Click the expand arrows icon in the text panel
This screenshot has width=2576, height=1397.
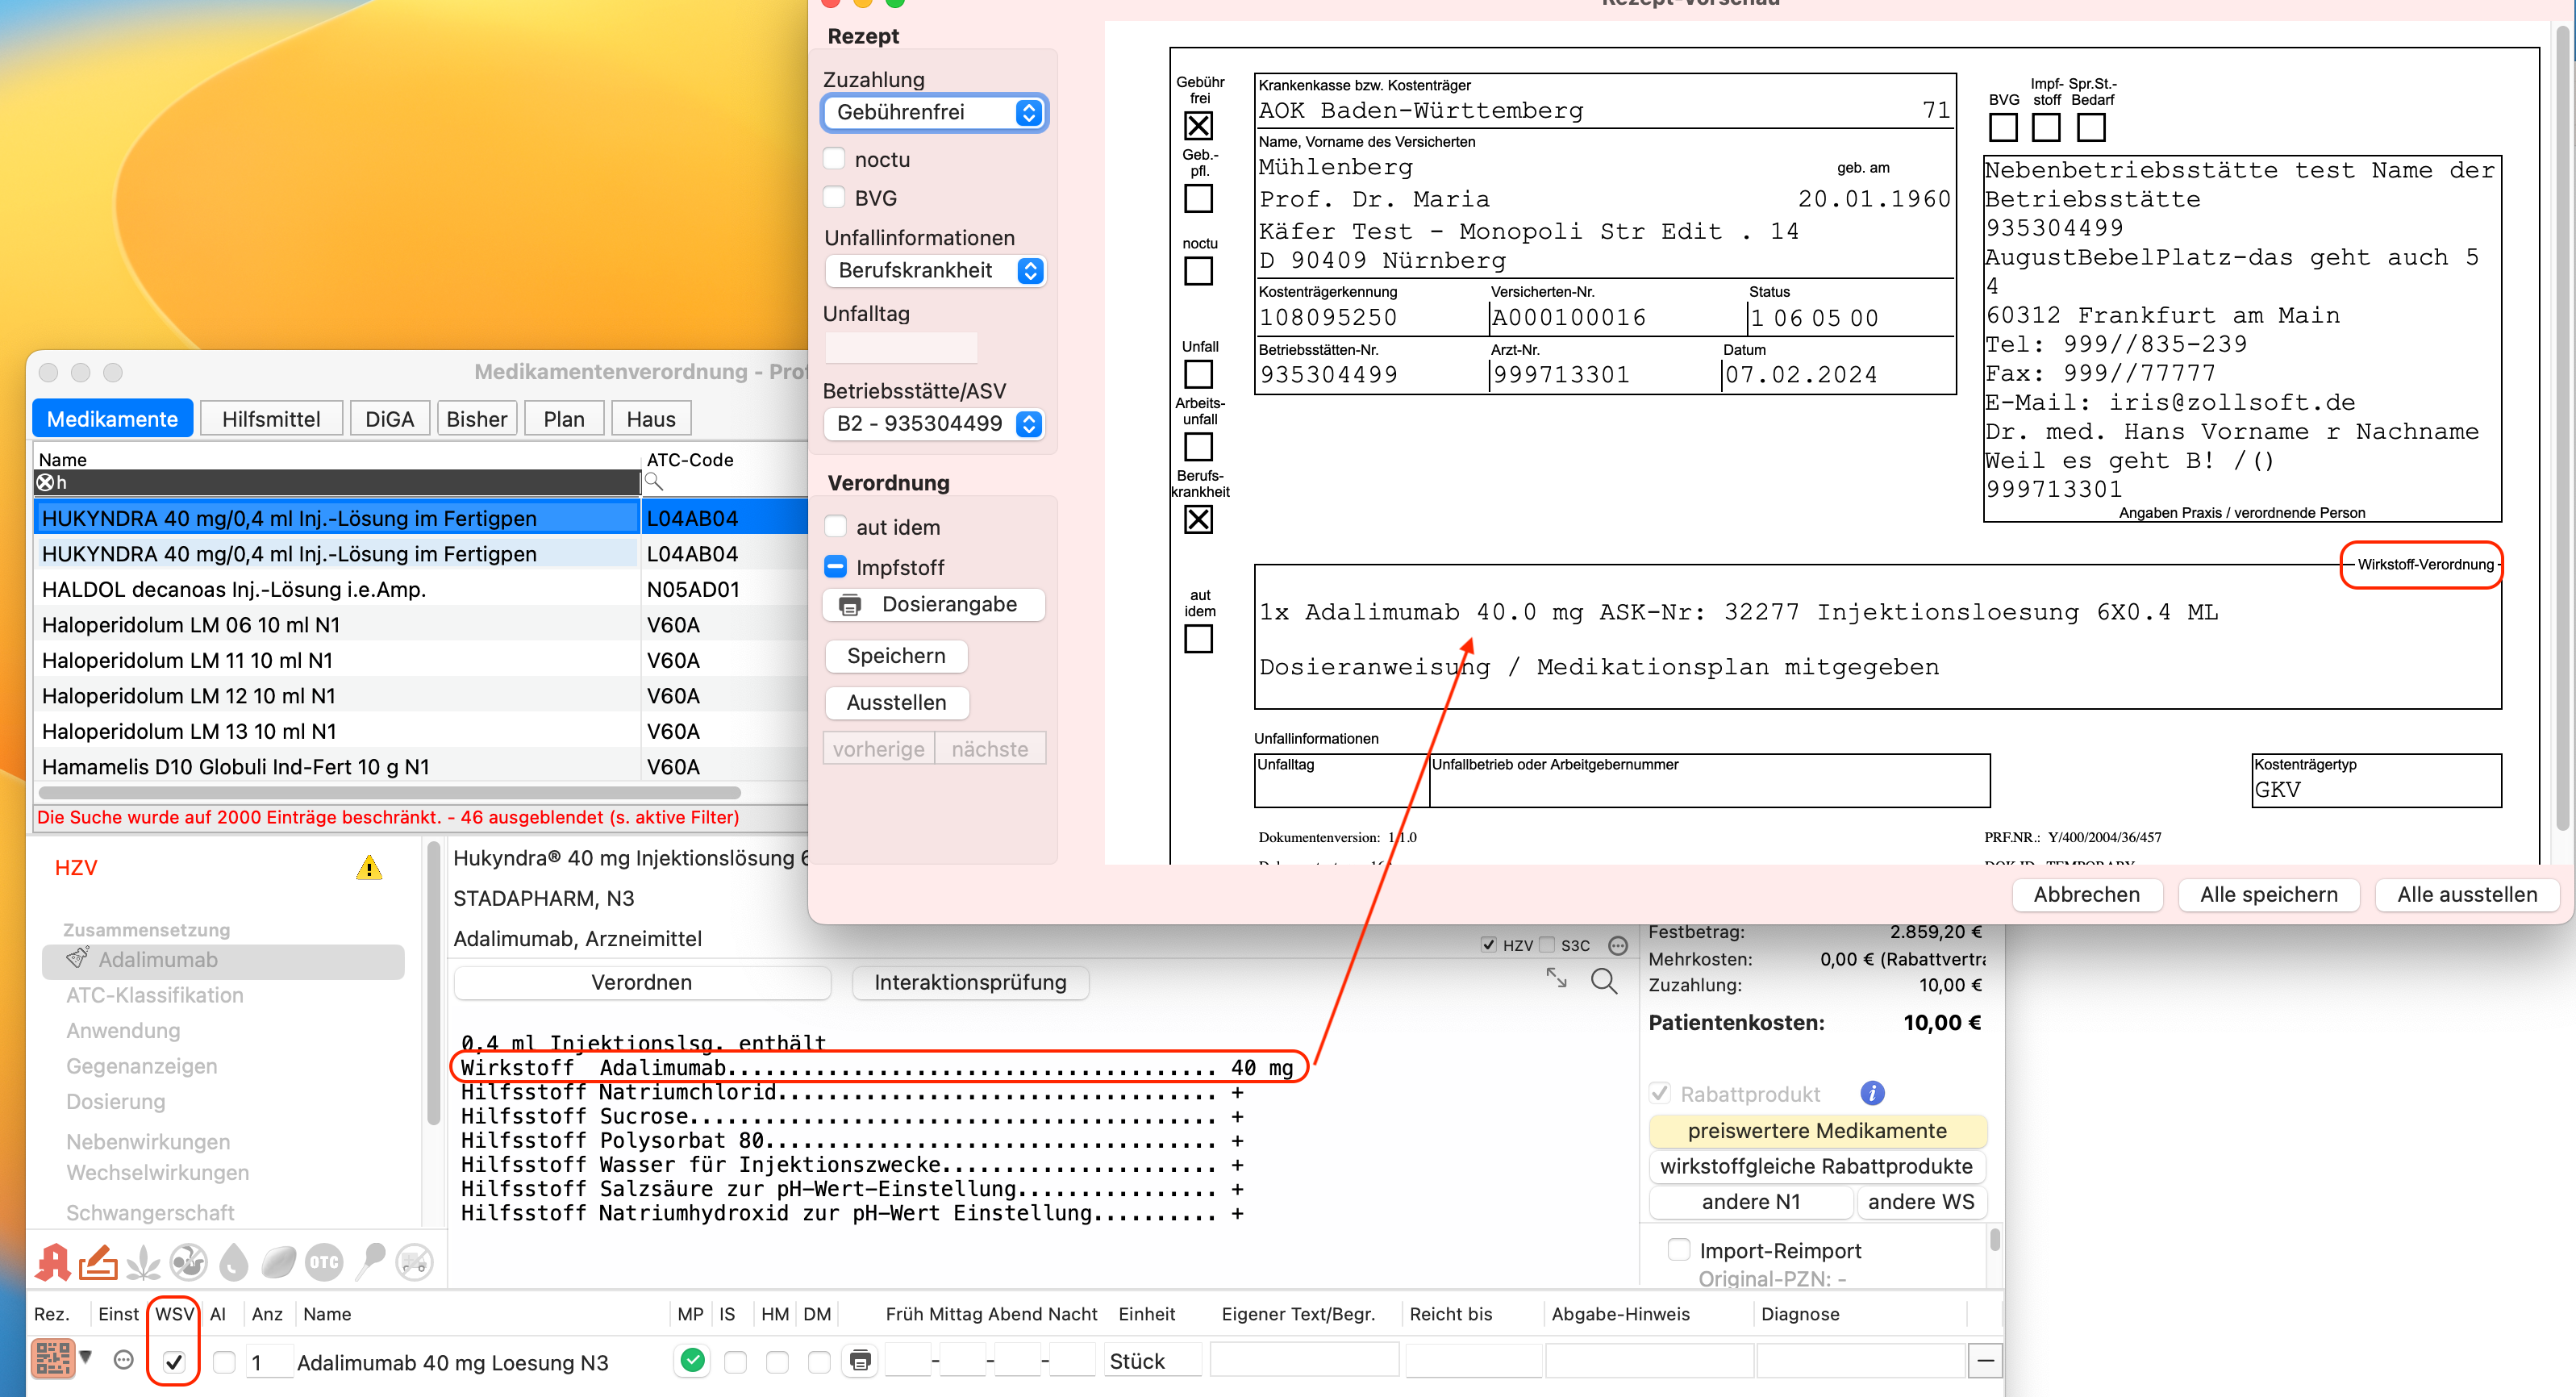[x=1556, y=977]
